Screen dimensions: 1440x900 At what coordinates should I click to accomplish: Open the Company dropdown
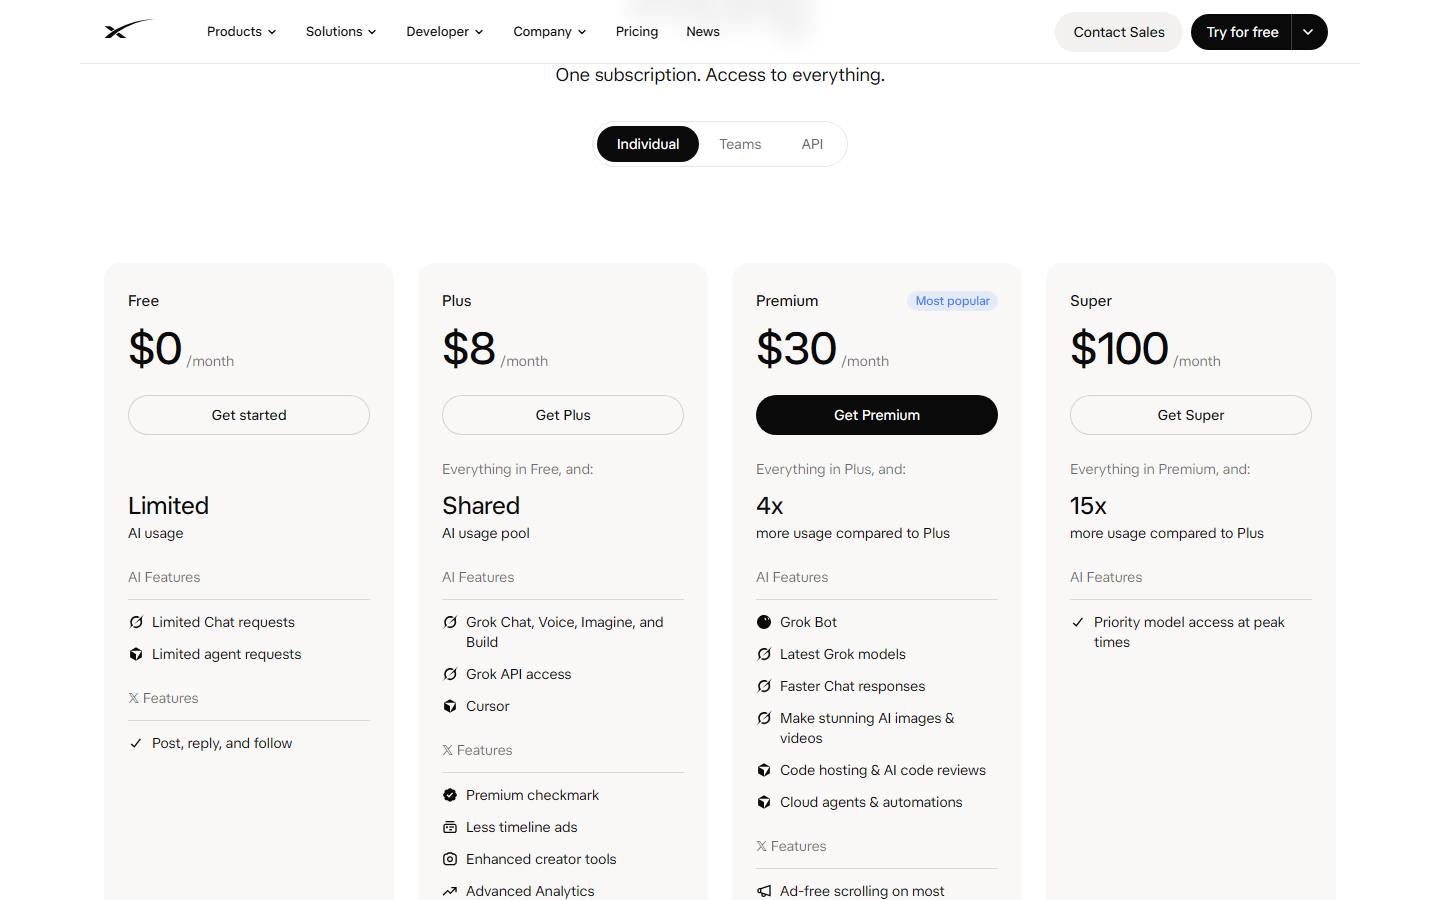(x=550, y=32)
